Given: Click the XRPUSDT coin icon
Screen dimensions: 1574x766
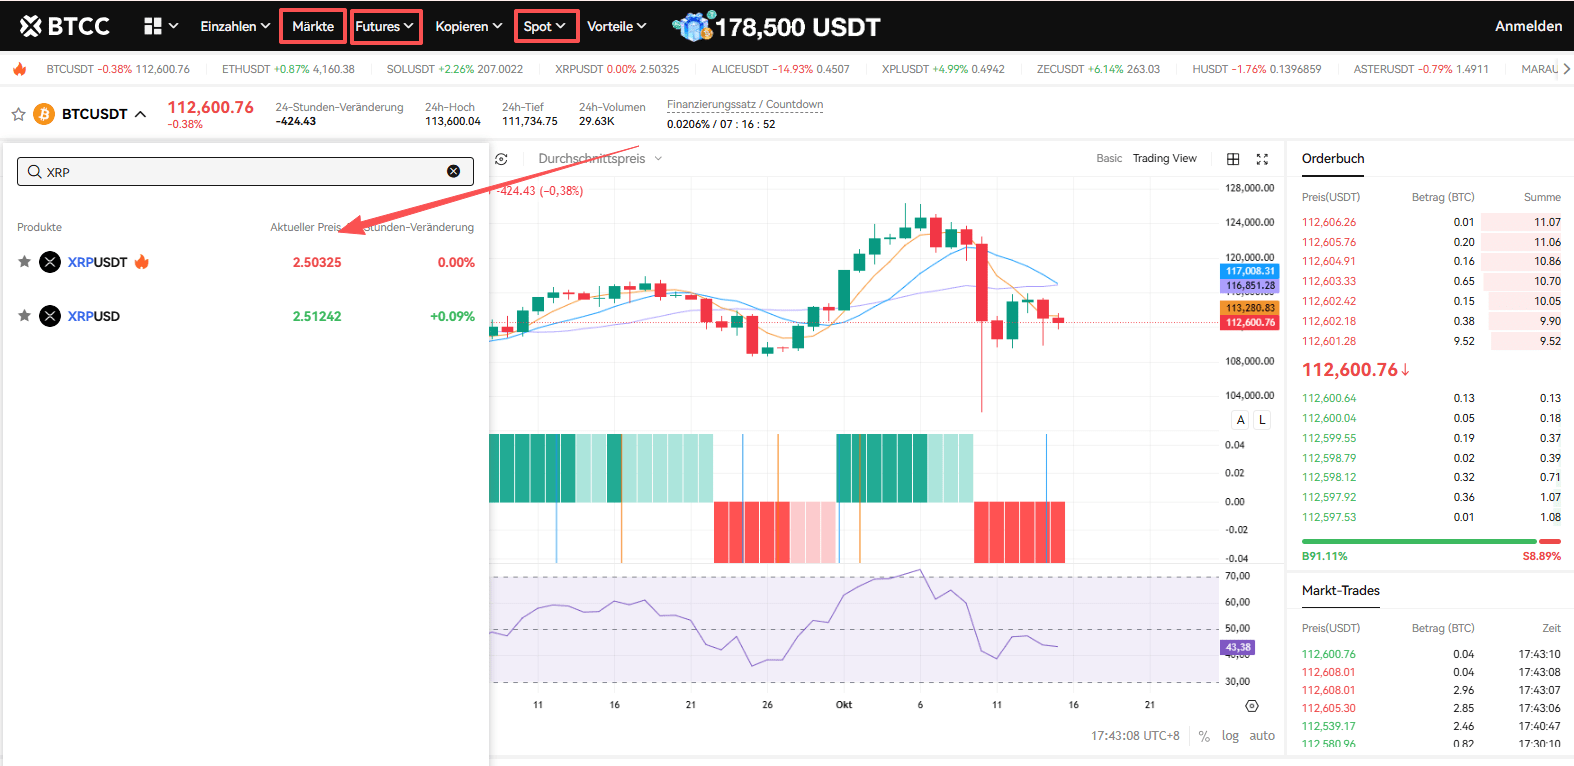Looking at the screenshot, I should pos(50,262).
